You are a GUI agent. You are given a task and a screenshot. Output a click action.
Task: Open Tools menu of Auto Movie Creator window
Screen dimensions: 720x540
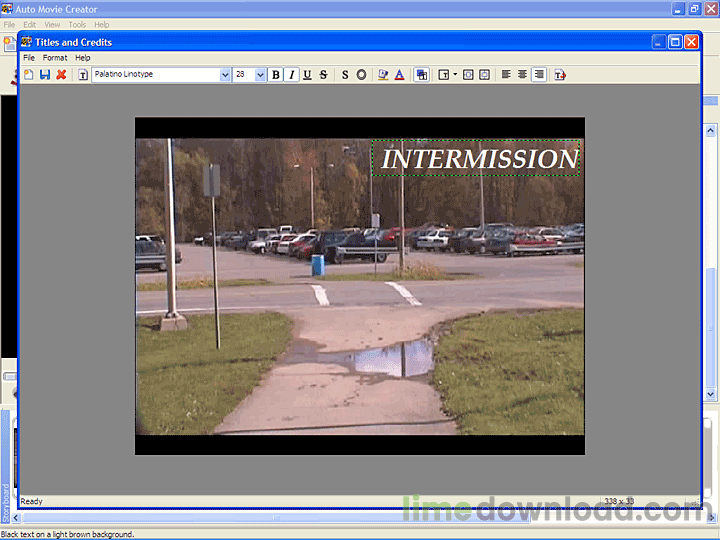tap(77, 25)
